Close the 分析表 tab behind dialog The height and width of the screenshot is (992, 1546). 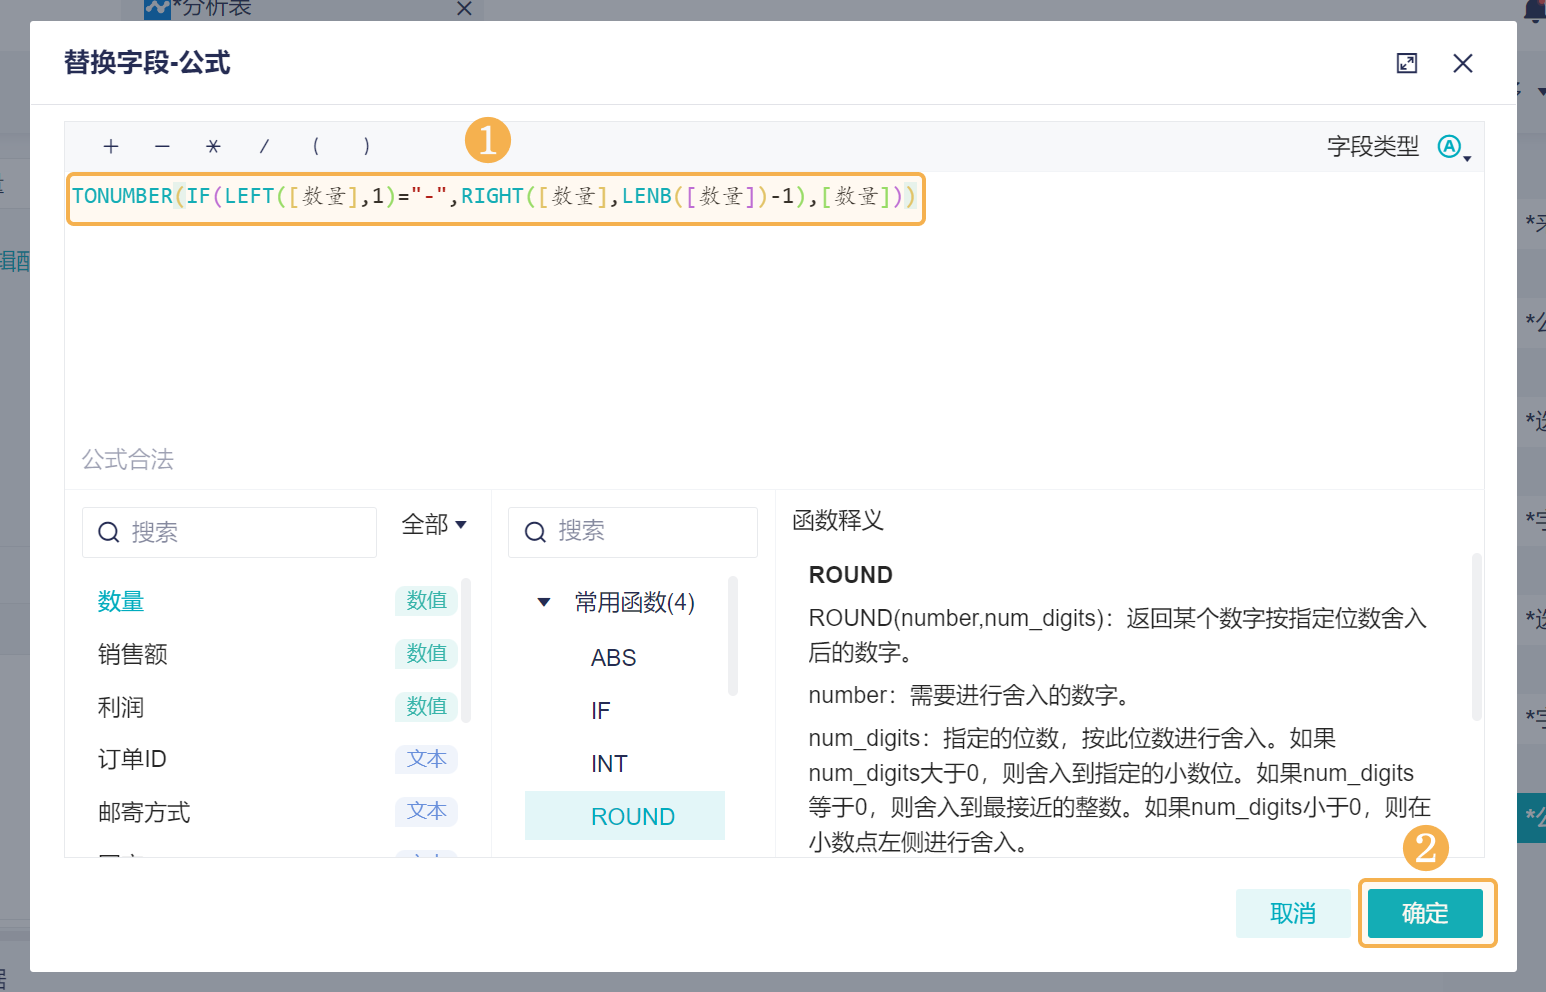(464, 9)
